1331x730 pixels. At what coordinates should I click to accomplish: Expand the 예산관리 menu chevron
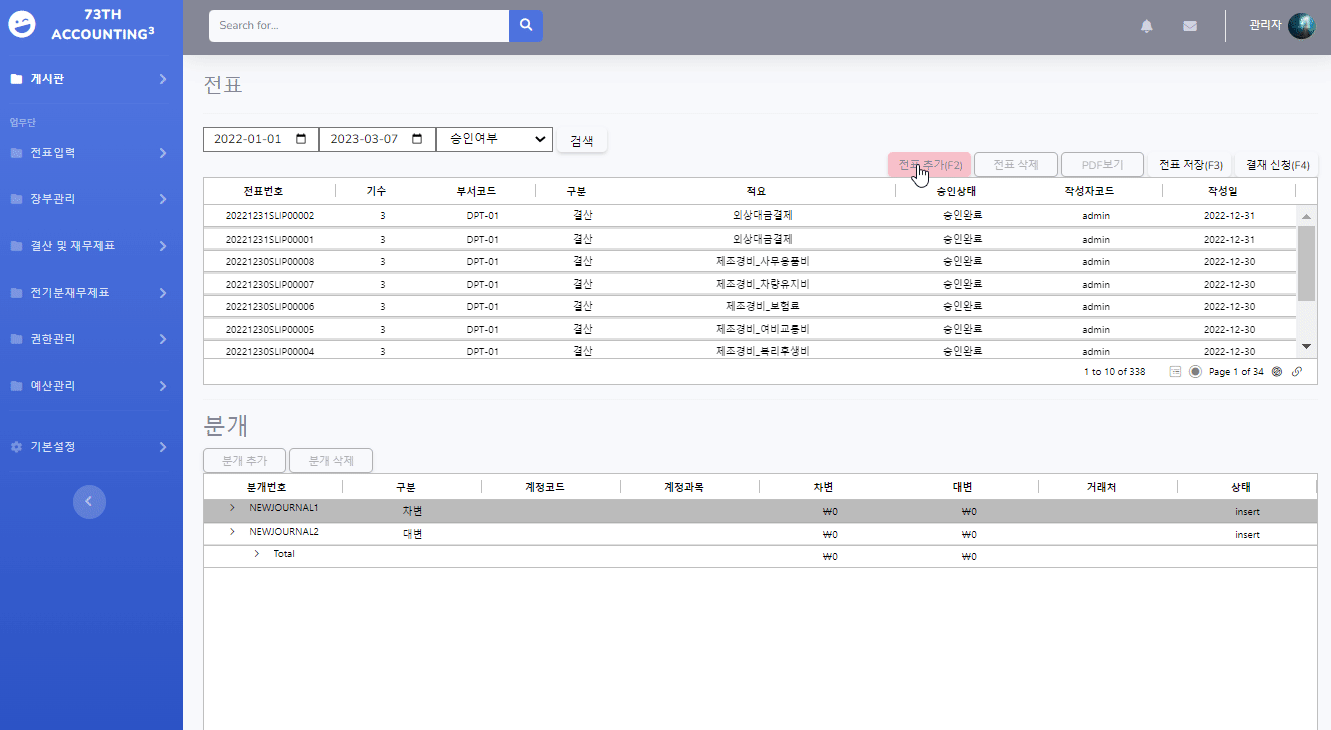pos(163,386)
